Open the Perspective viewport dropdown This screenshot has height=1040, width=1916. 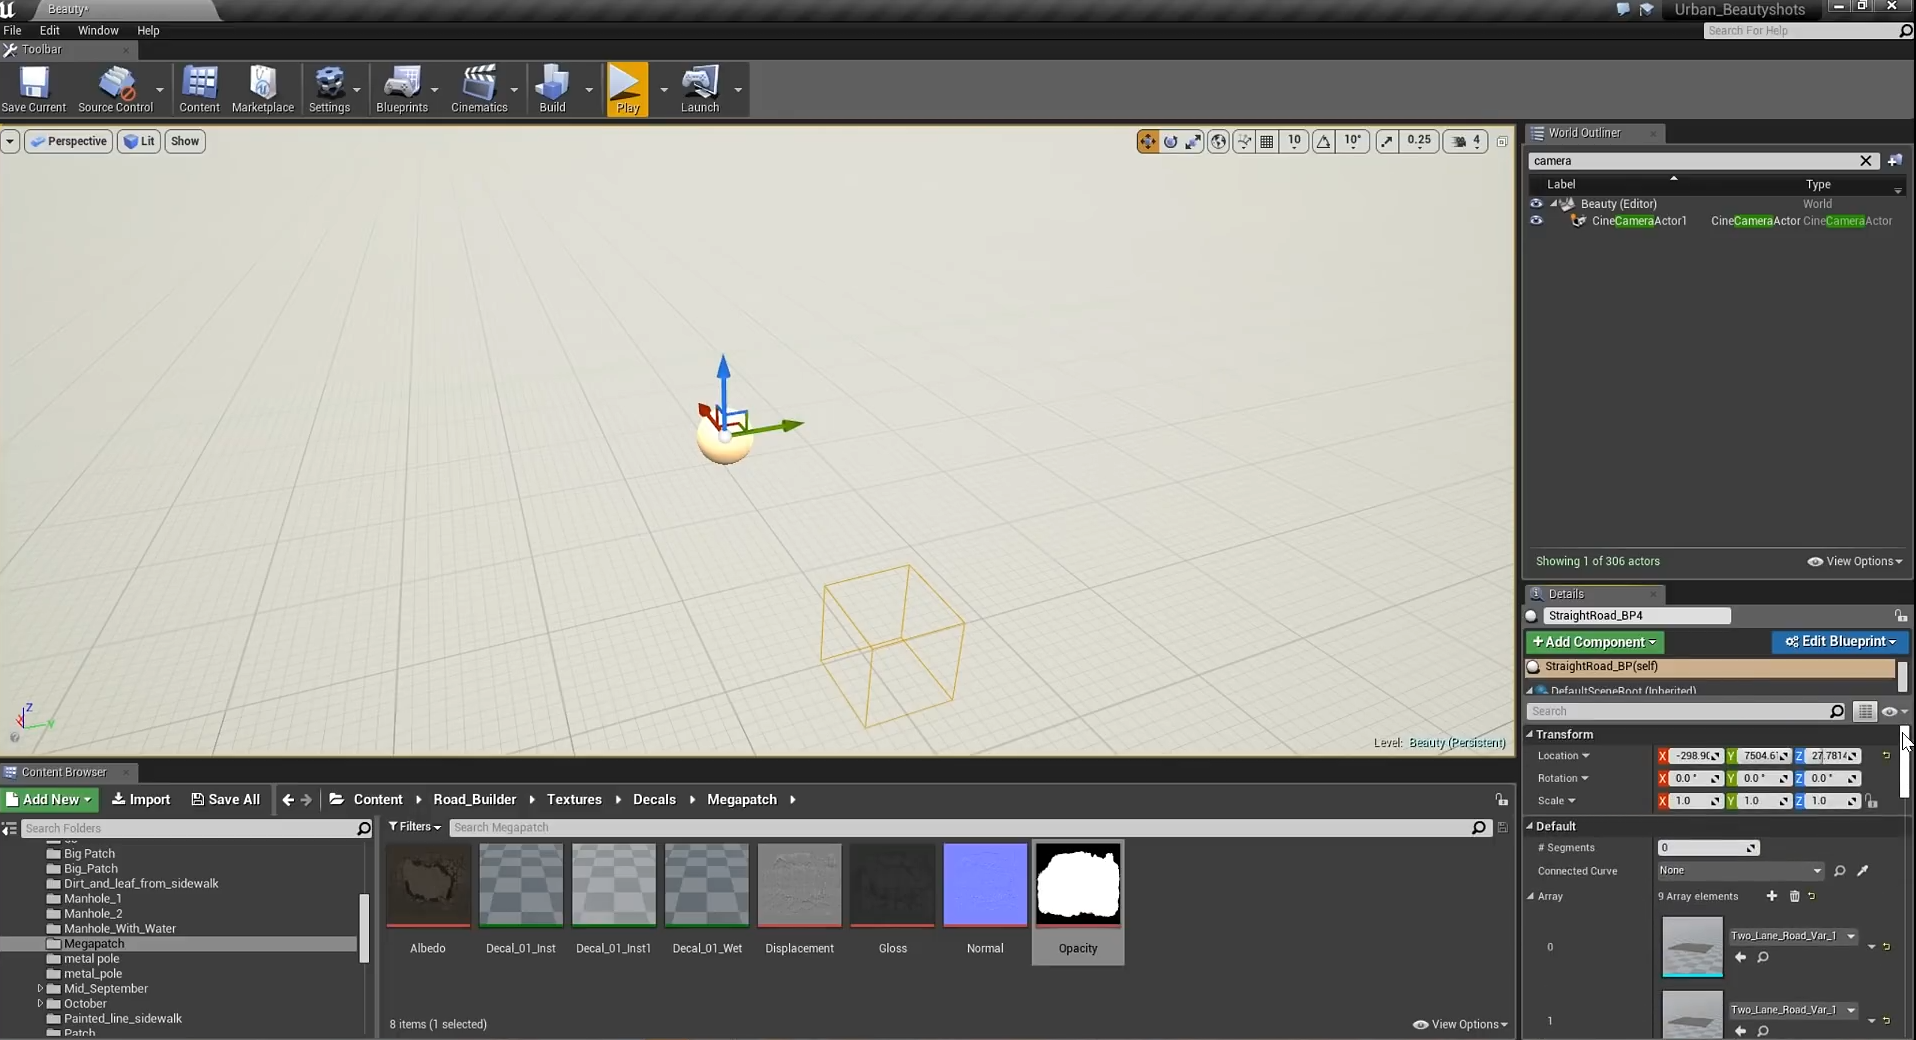click(x=68, y=141)
